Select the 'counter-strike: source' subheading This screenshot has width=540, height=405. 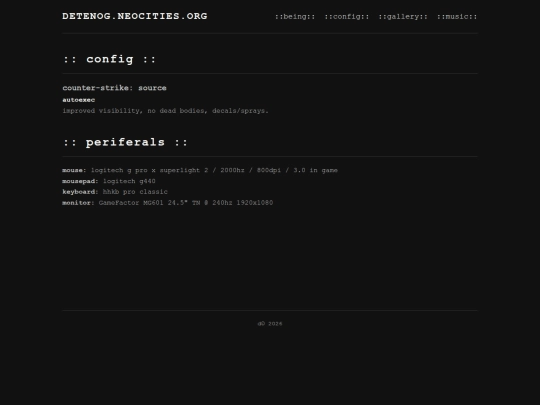click(x=114, y=88)
